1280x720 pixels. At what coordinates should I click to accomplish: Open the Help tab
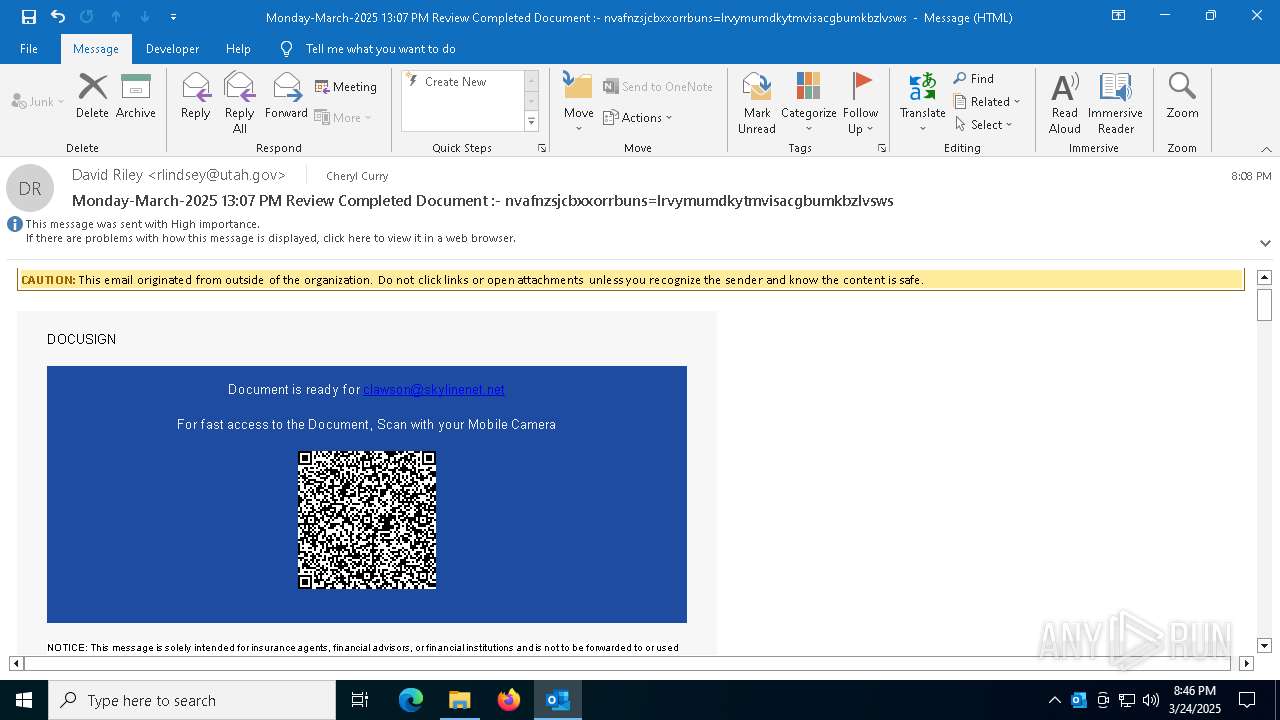coord(238,49)
